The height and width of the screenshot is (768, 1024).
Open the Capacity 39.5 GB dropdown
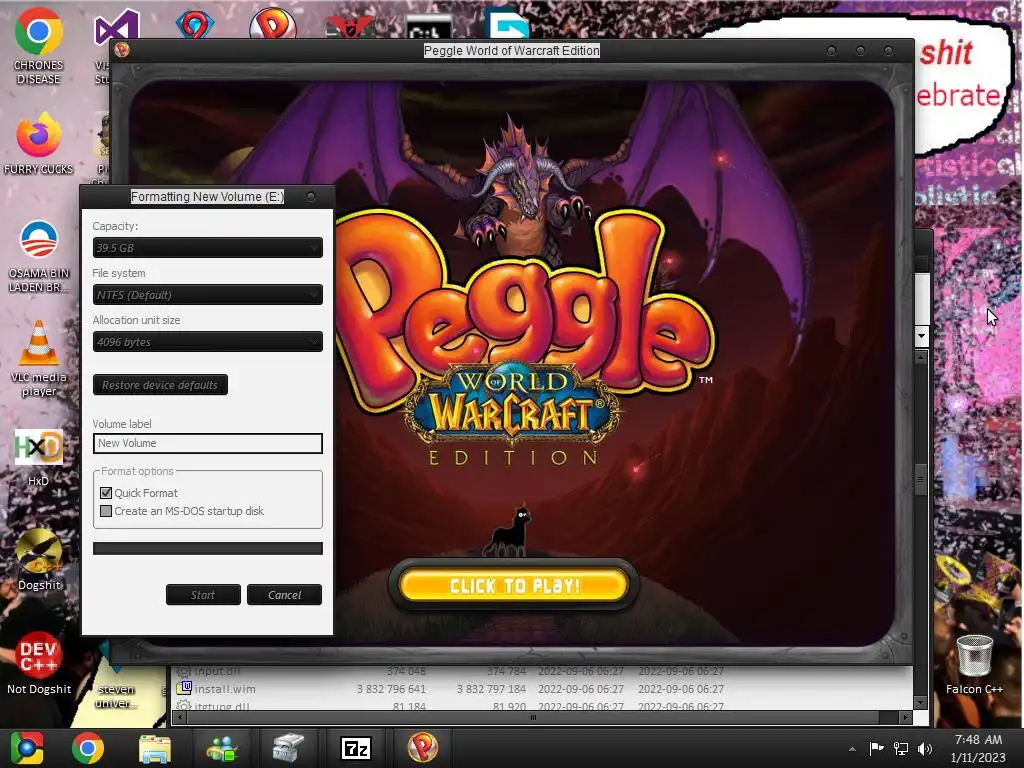208,248
